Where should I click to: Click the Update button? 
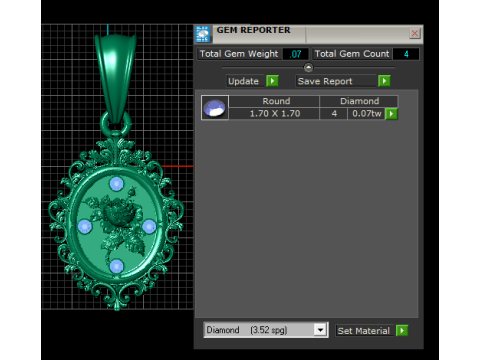coord(245,81)
